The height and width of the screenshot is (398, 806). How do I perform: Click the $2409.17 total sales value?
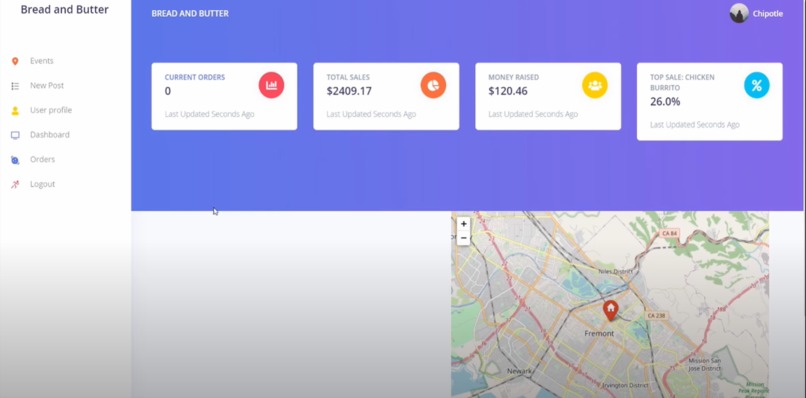(349, 91)
